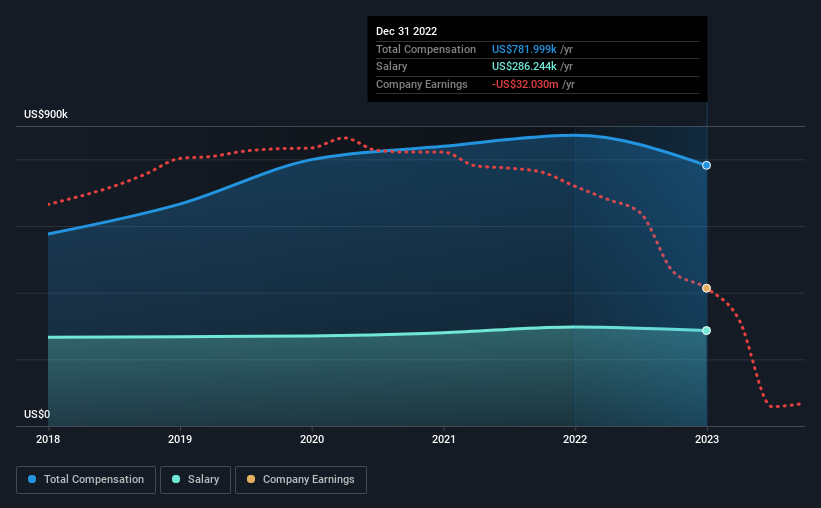821x508 pixels.
Task: Toggle the Total Compensation legend button
Action: click(x=86, y=480)
